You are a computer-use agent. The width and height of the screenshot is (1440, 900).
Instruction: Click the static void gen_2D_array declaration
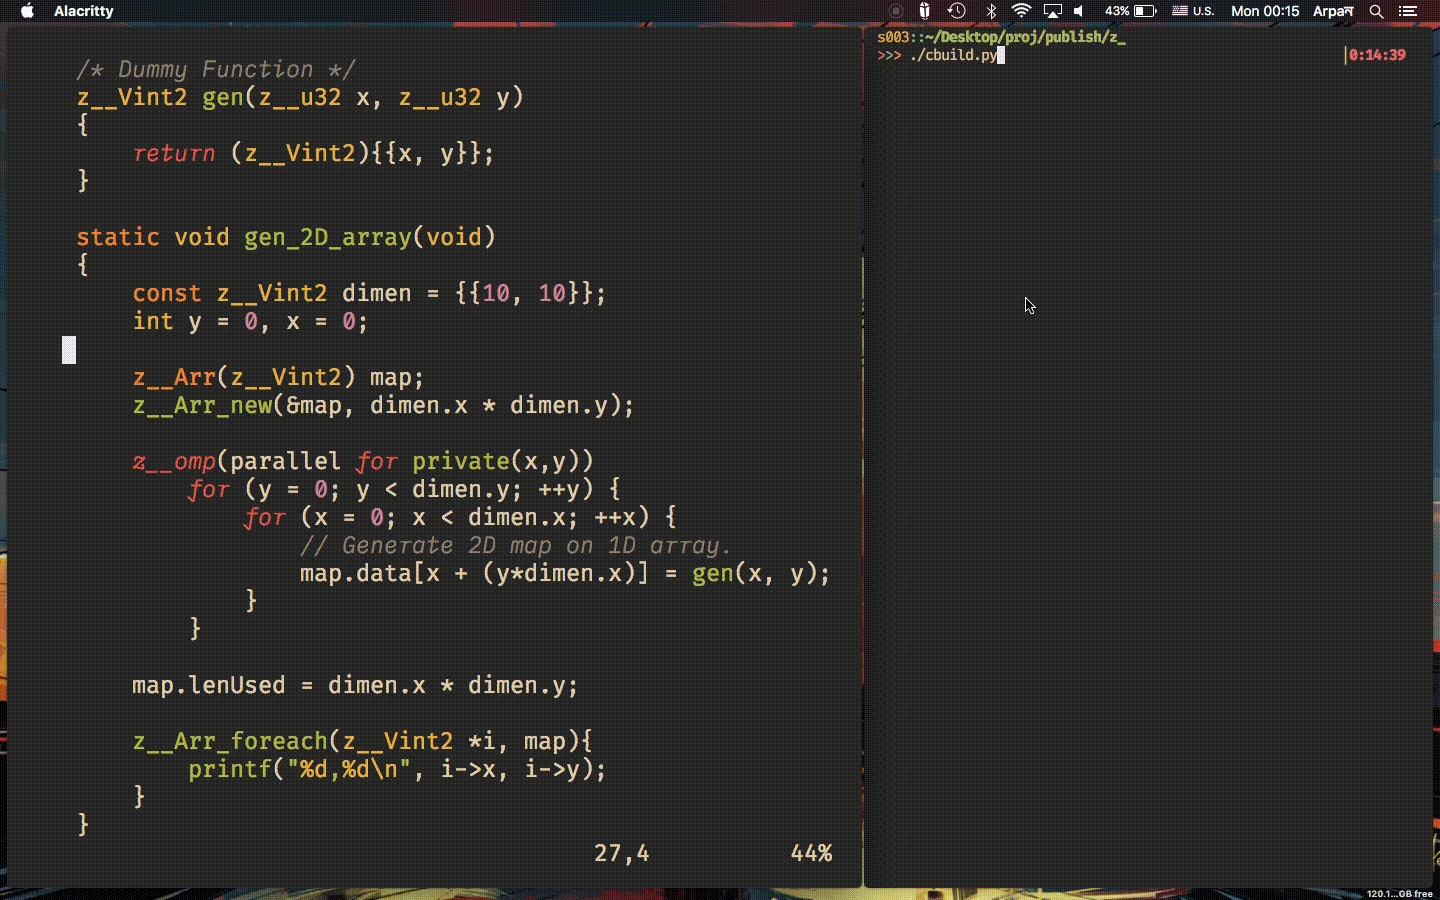tap(286, 237)
